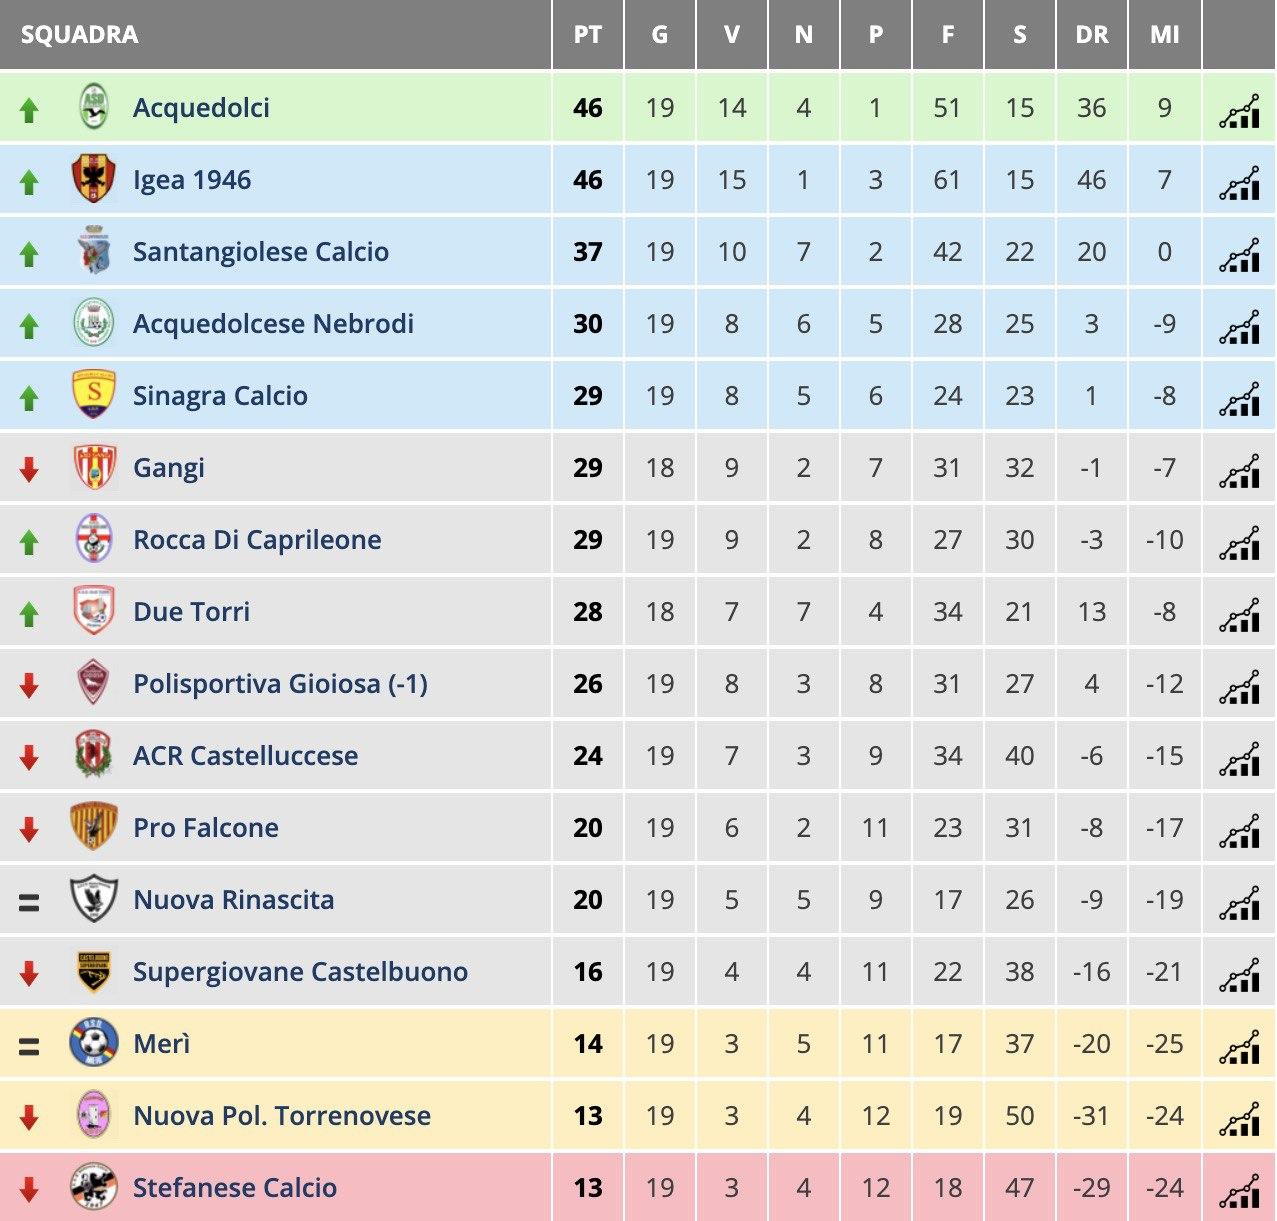Open the trend chart icon for Due Torri
This screenshot has height=1221, width=1277.
point(1239,615)
